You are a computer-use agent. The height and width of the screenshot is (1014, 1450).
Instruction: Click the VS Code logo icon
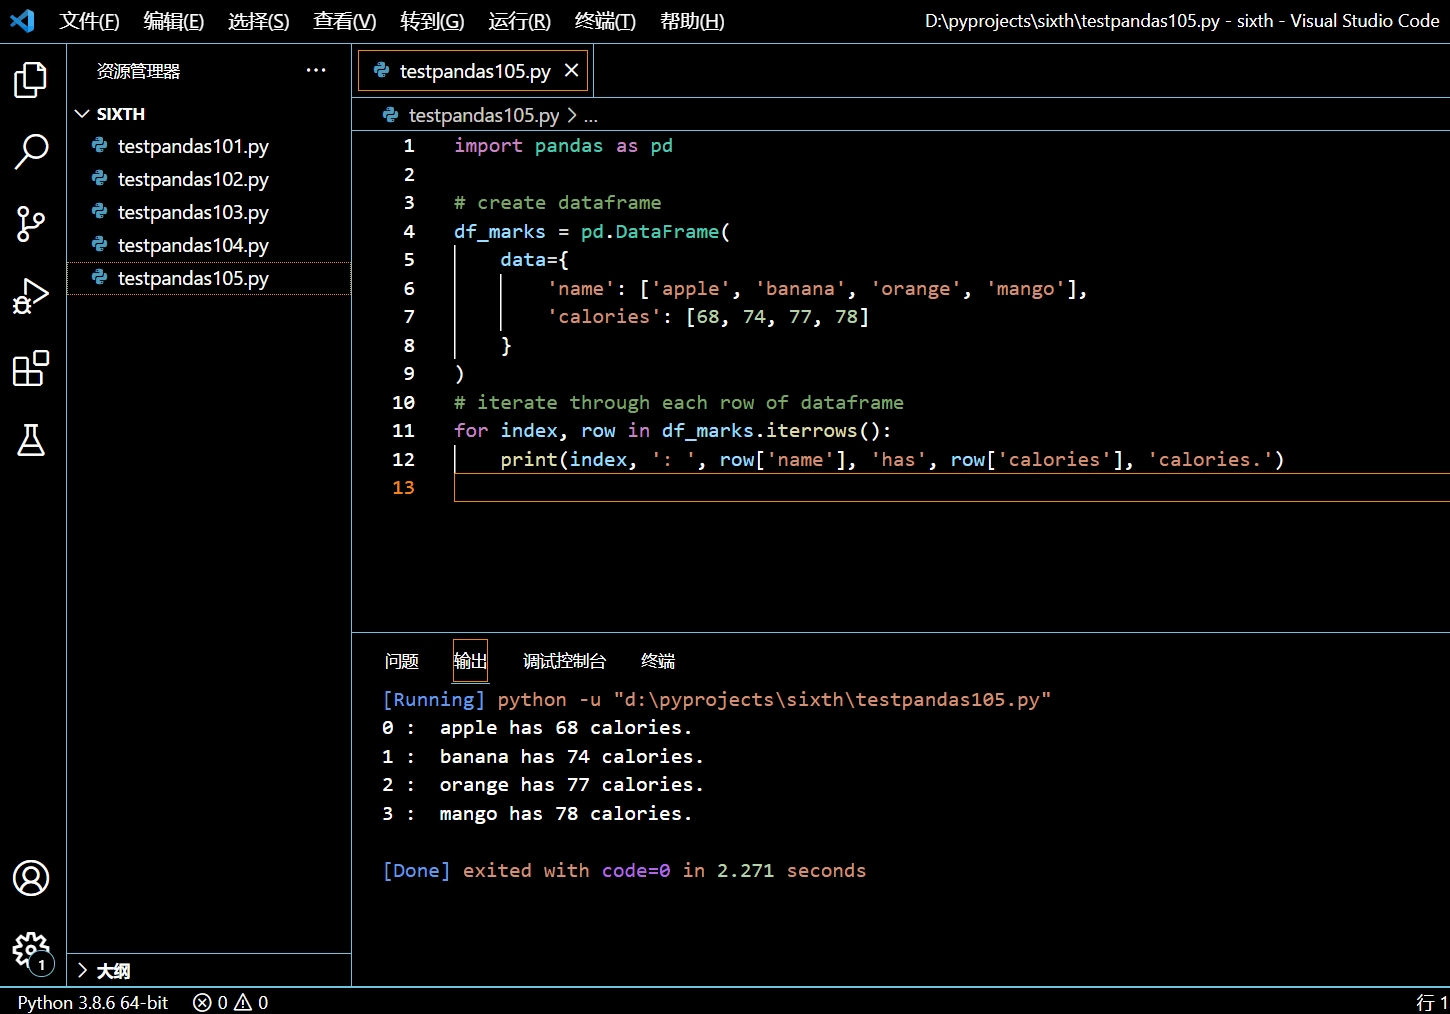tap(22, 21)
